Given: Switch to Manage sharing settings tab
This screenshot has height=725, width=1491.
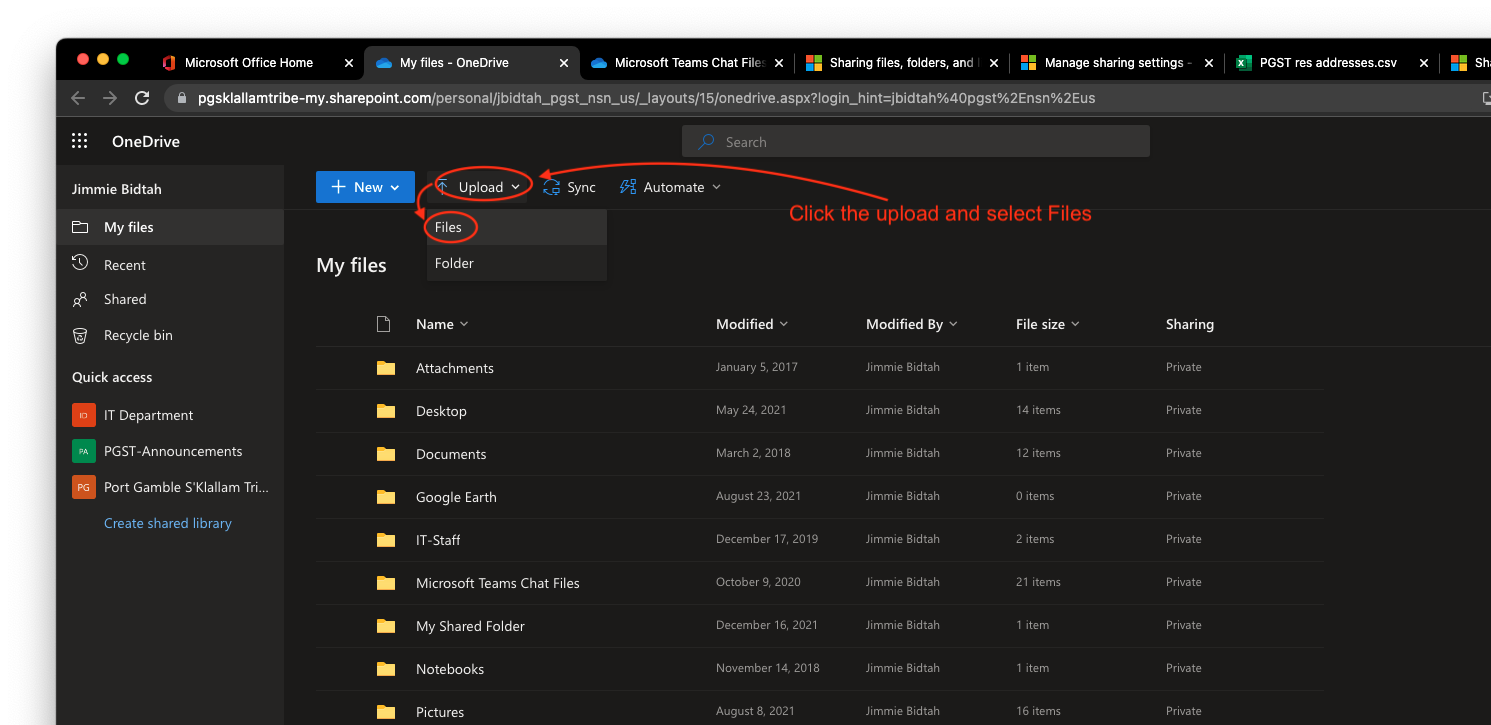Looking at the screenshot, I should pyautogui.click(x=1117, y=62).
